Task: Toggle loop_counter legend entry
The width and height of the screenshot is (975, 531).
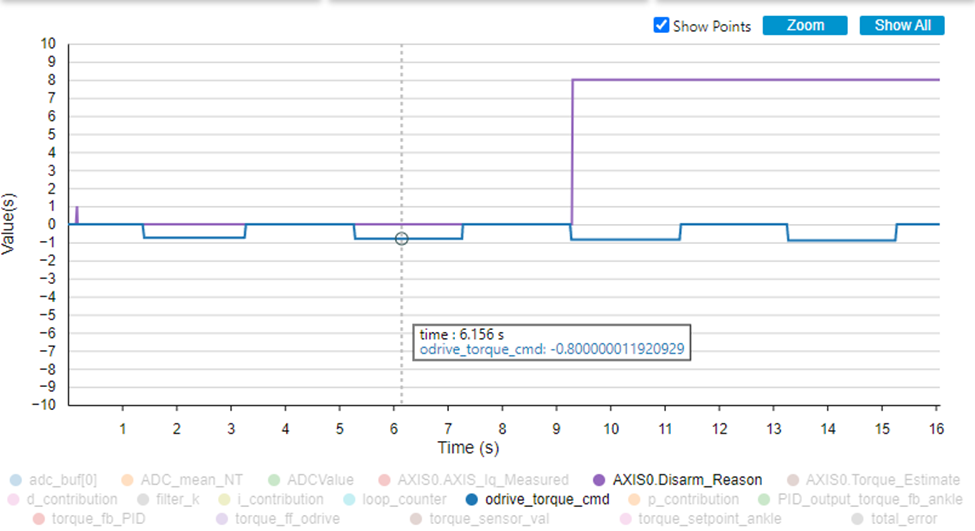Action: click(392, 499)
